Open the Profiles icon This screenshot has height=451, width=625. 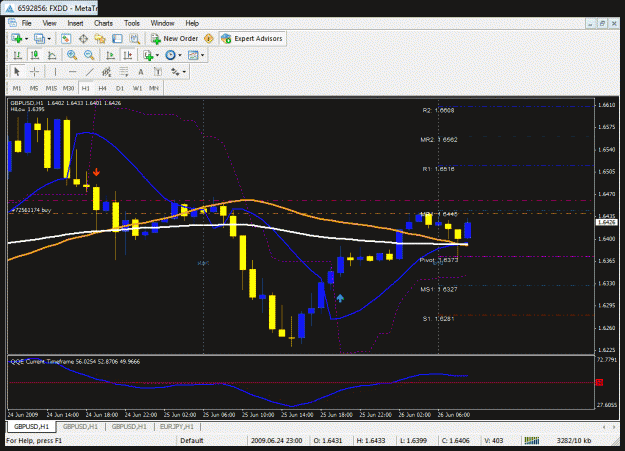[x=39, y=39]
